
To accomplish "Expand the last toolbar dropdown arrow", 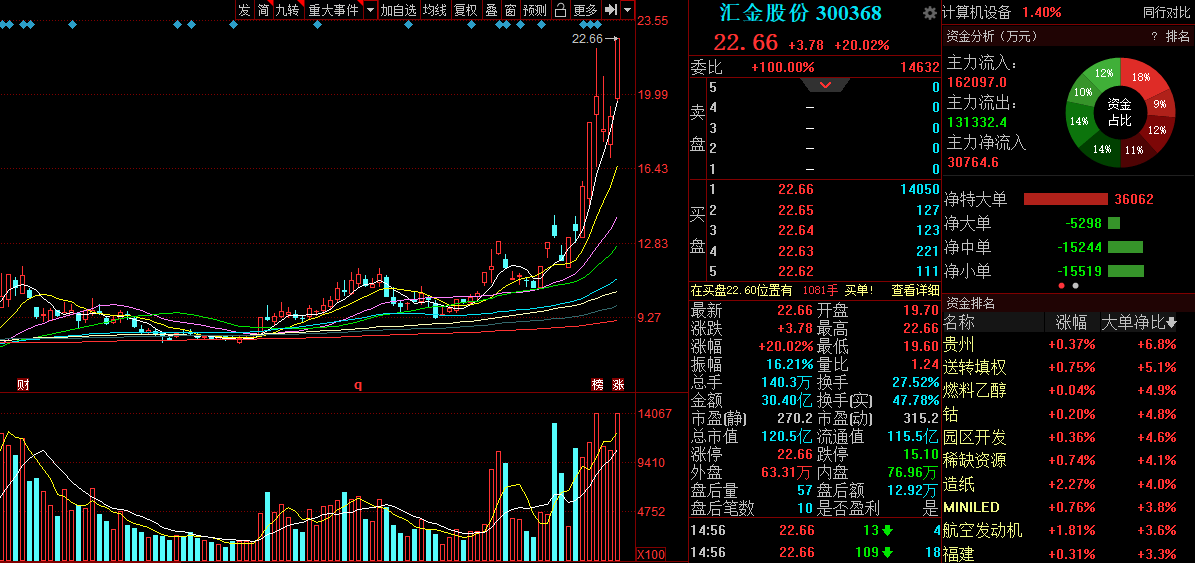I will (x=627, y=10).
